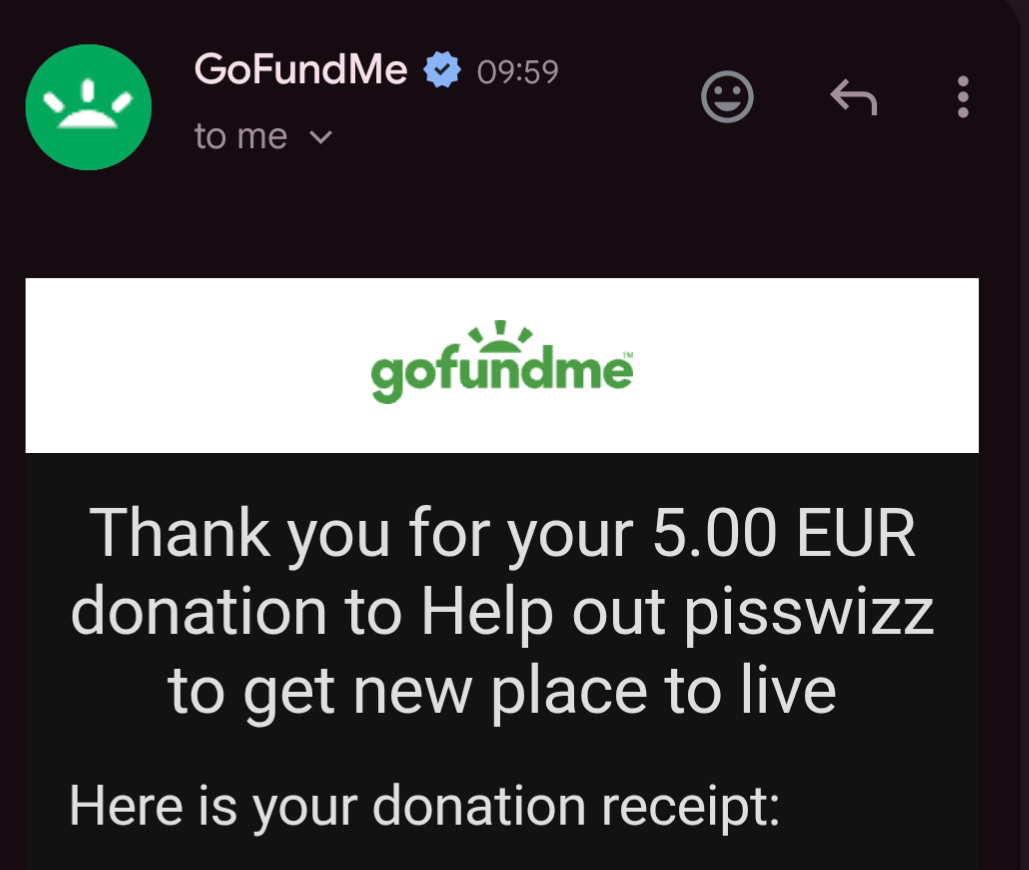Image resolution: width=1029 pixels, height=870 pixels.
Task: Click the blue verified sender badge
Action: [442, 70]
